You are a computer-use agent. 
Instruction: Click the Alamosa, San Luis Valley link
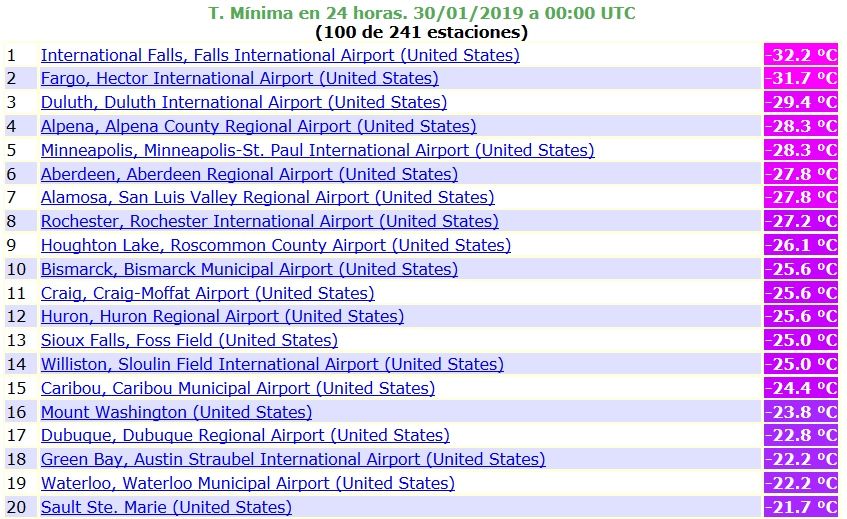(x=267, y=197)
